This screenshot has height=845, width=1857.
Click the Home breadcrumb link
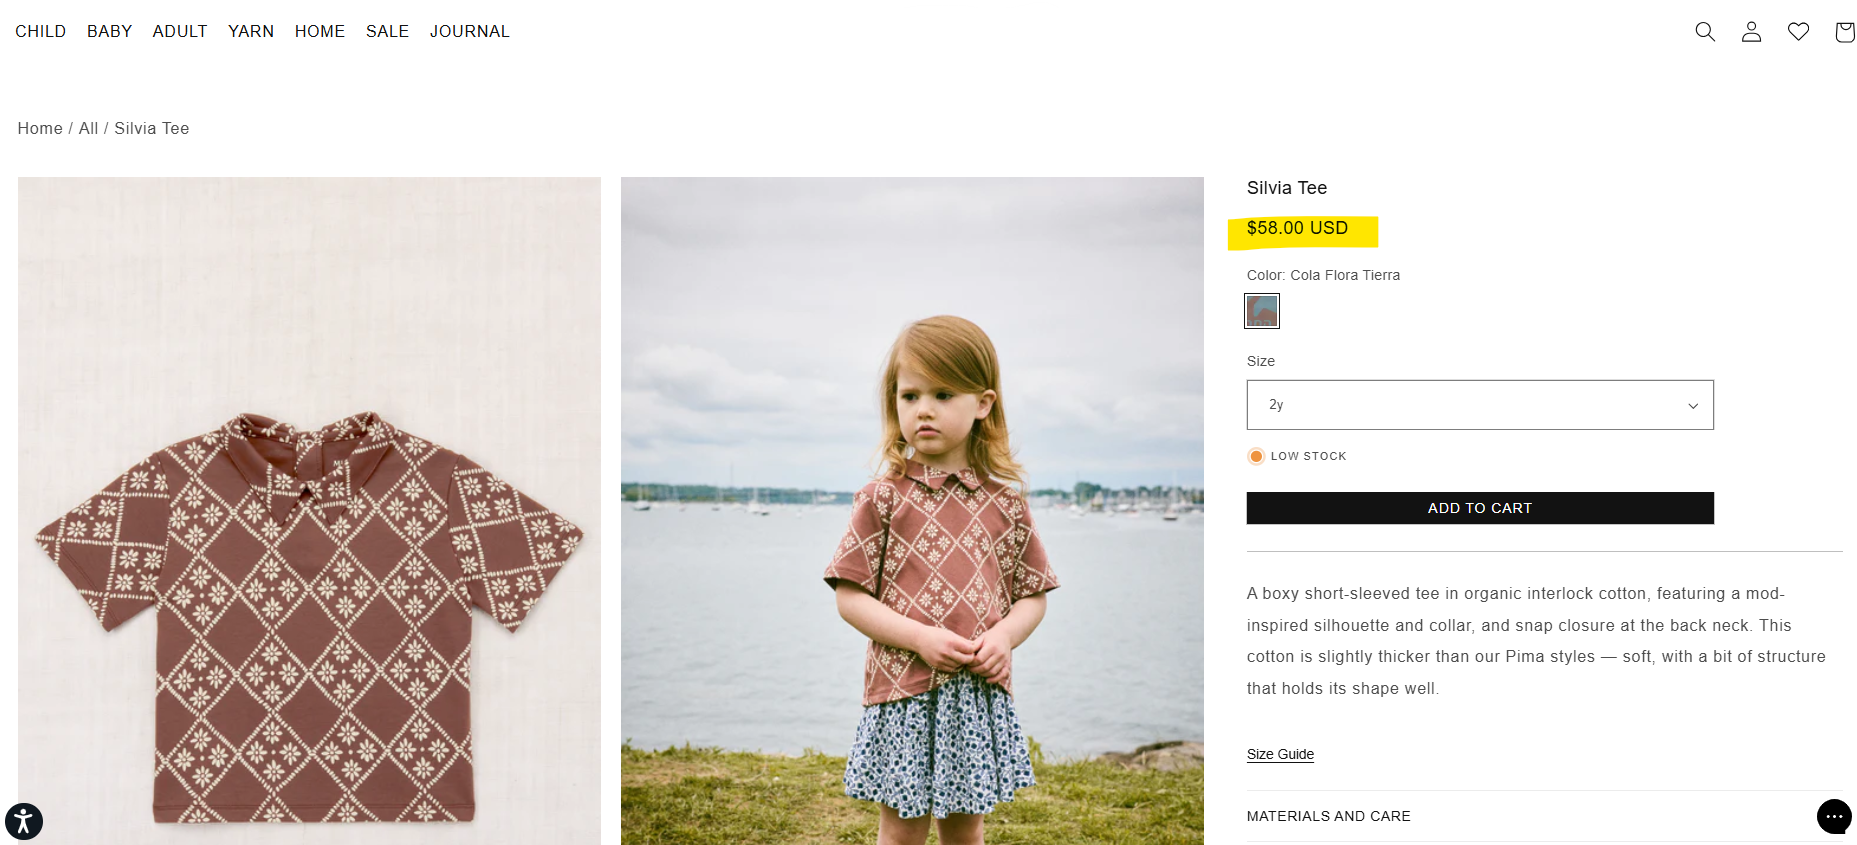[40, 128]
